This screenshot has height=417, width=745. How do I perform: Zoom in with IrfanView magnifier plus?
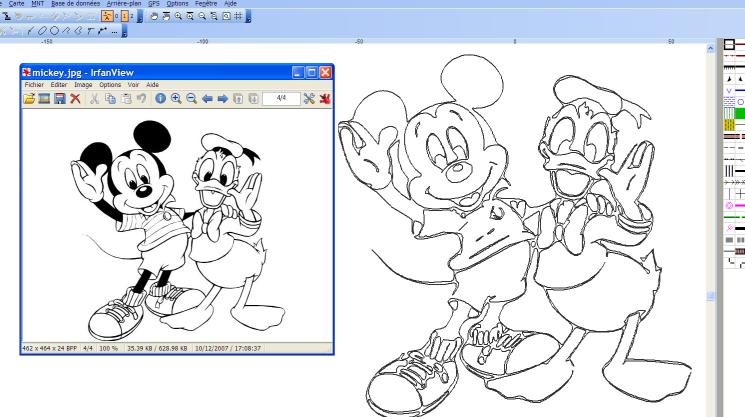click(176, 98)
